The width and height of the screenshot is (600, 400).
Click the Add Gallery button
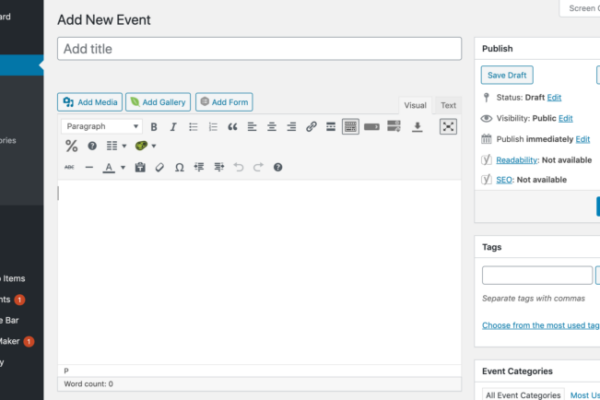pyautogui.click(x=158, y=102)
